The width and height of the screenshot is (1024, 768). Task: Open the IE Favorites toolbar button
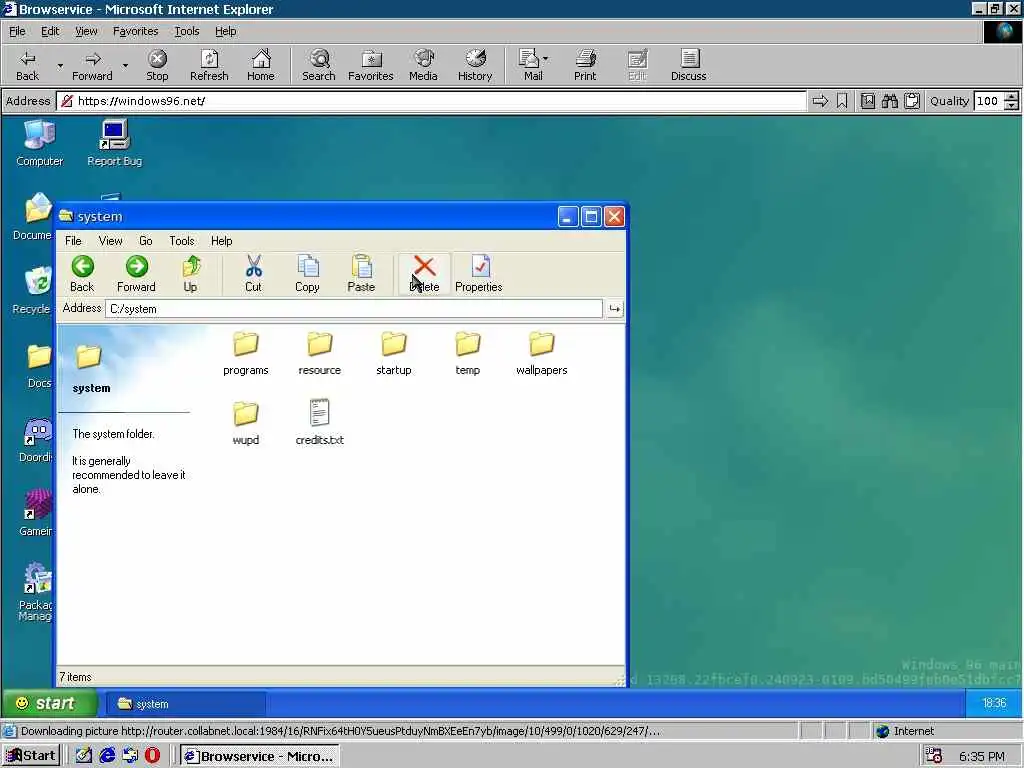coord(371,65)
